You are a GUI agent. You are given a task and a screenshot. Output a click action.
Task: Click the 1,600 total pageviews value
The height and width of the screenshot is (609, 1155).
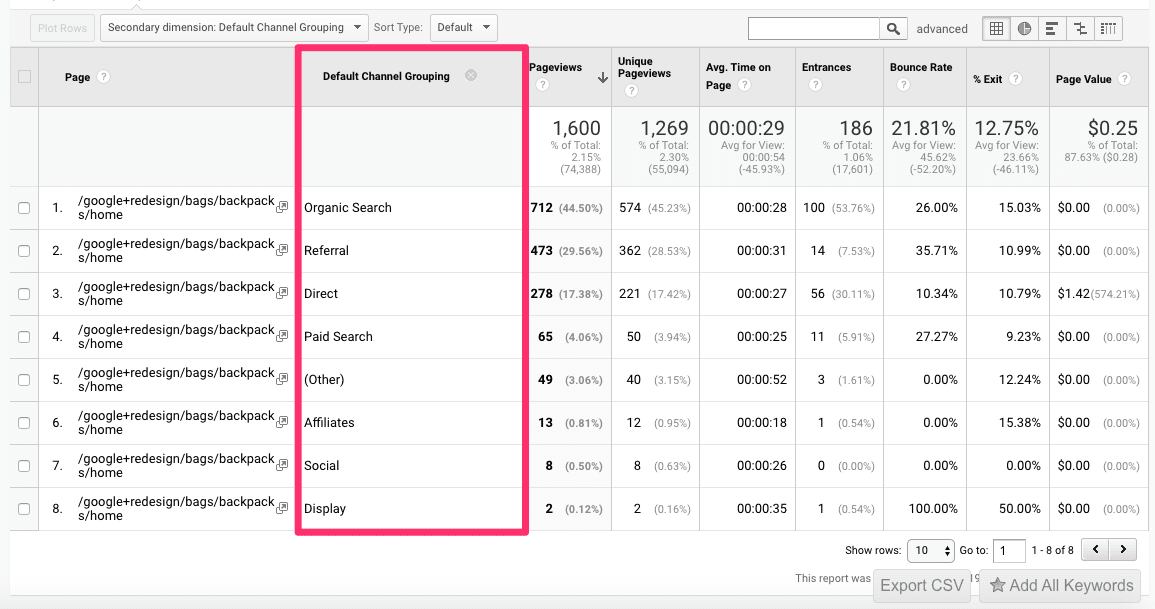click(x=577, y=128)
